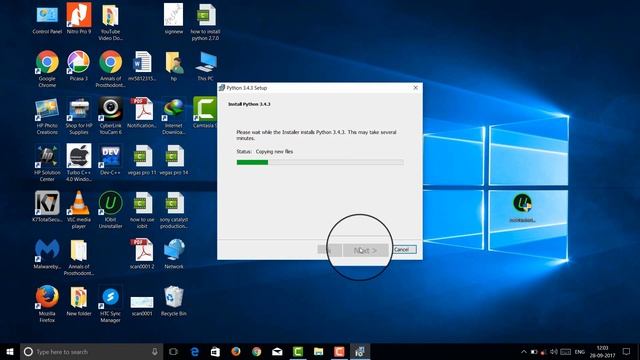Image resolution: width=640 pixels, height=360 pixels.
Task: Select the vegas pro 14 file
Action: pos(173,160)
